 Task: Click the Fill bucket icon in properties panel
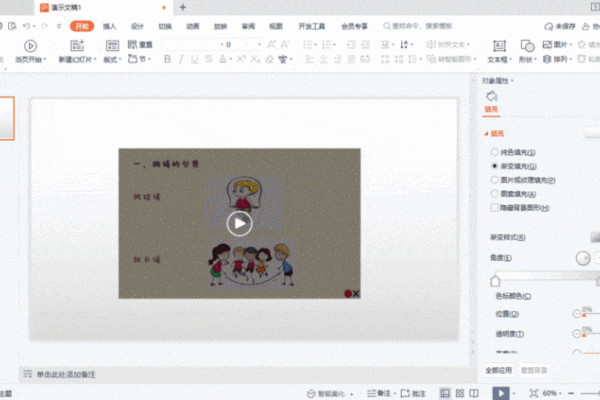click(491, 95)
